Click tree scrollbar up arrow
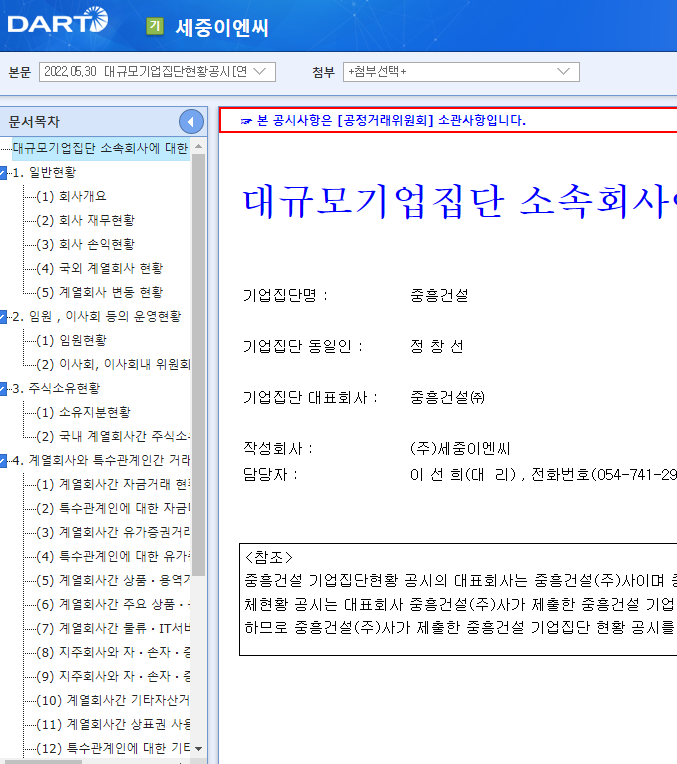 coord(198,146)
